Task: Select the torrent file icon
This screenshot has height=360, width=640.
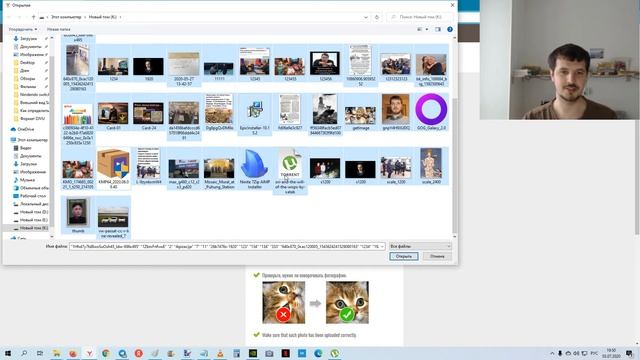Action: coord(290,170)
